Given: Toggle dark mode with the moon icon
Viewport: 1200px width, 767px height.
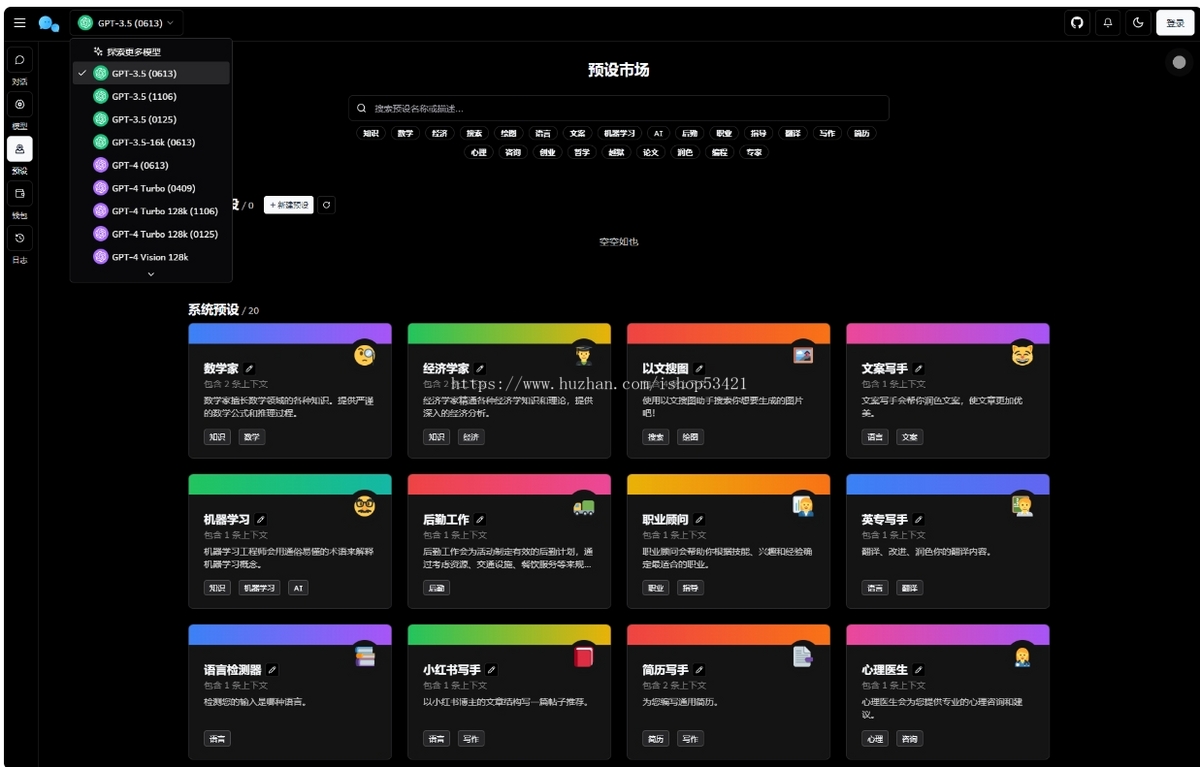Looking at the screenshot, I should [1138, 23].
